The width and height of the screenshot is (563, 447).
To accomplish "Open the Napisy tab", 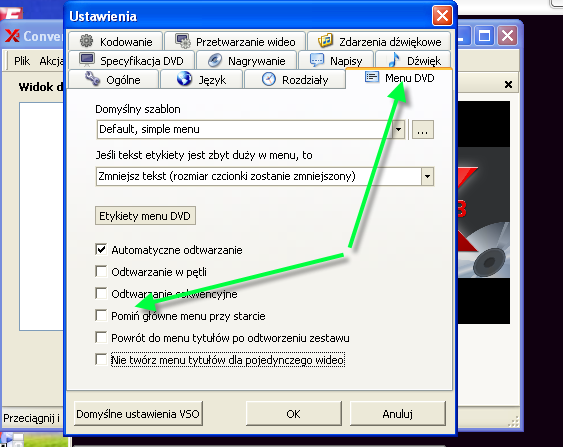I will click(336, 60).
